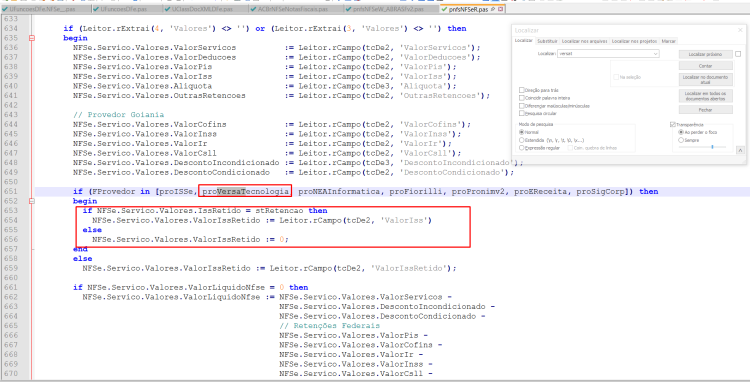Select Estendida search mode radio button
This screenshot has width=750, height=382.
click(522, 140)
